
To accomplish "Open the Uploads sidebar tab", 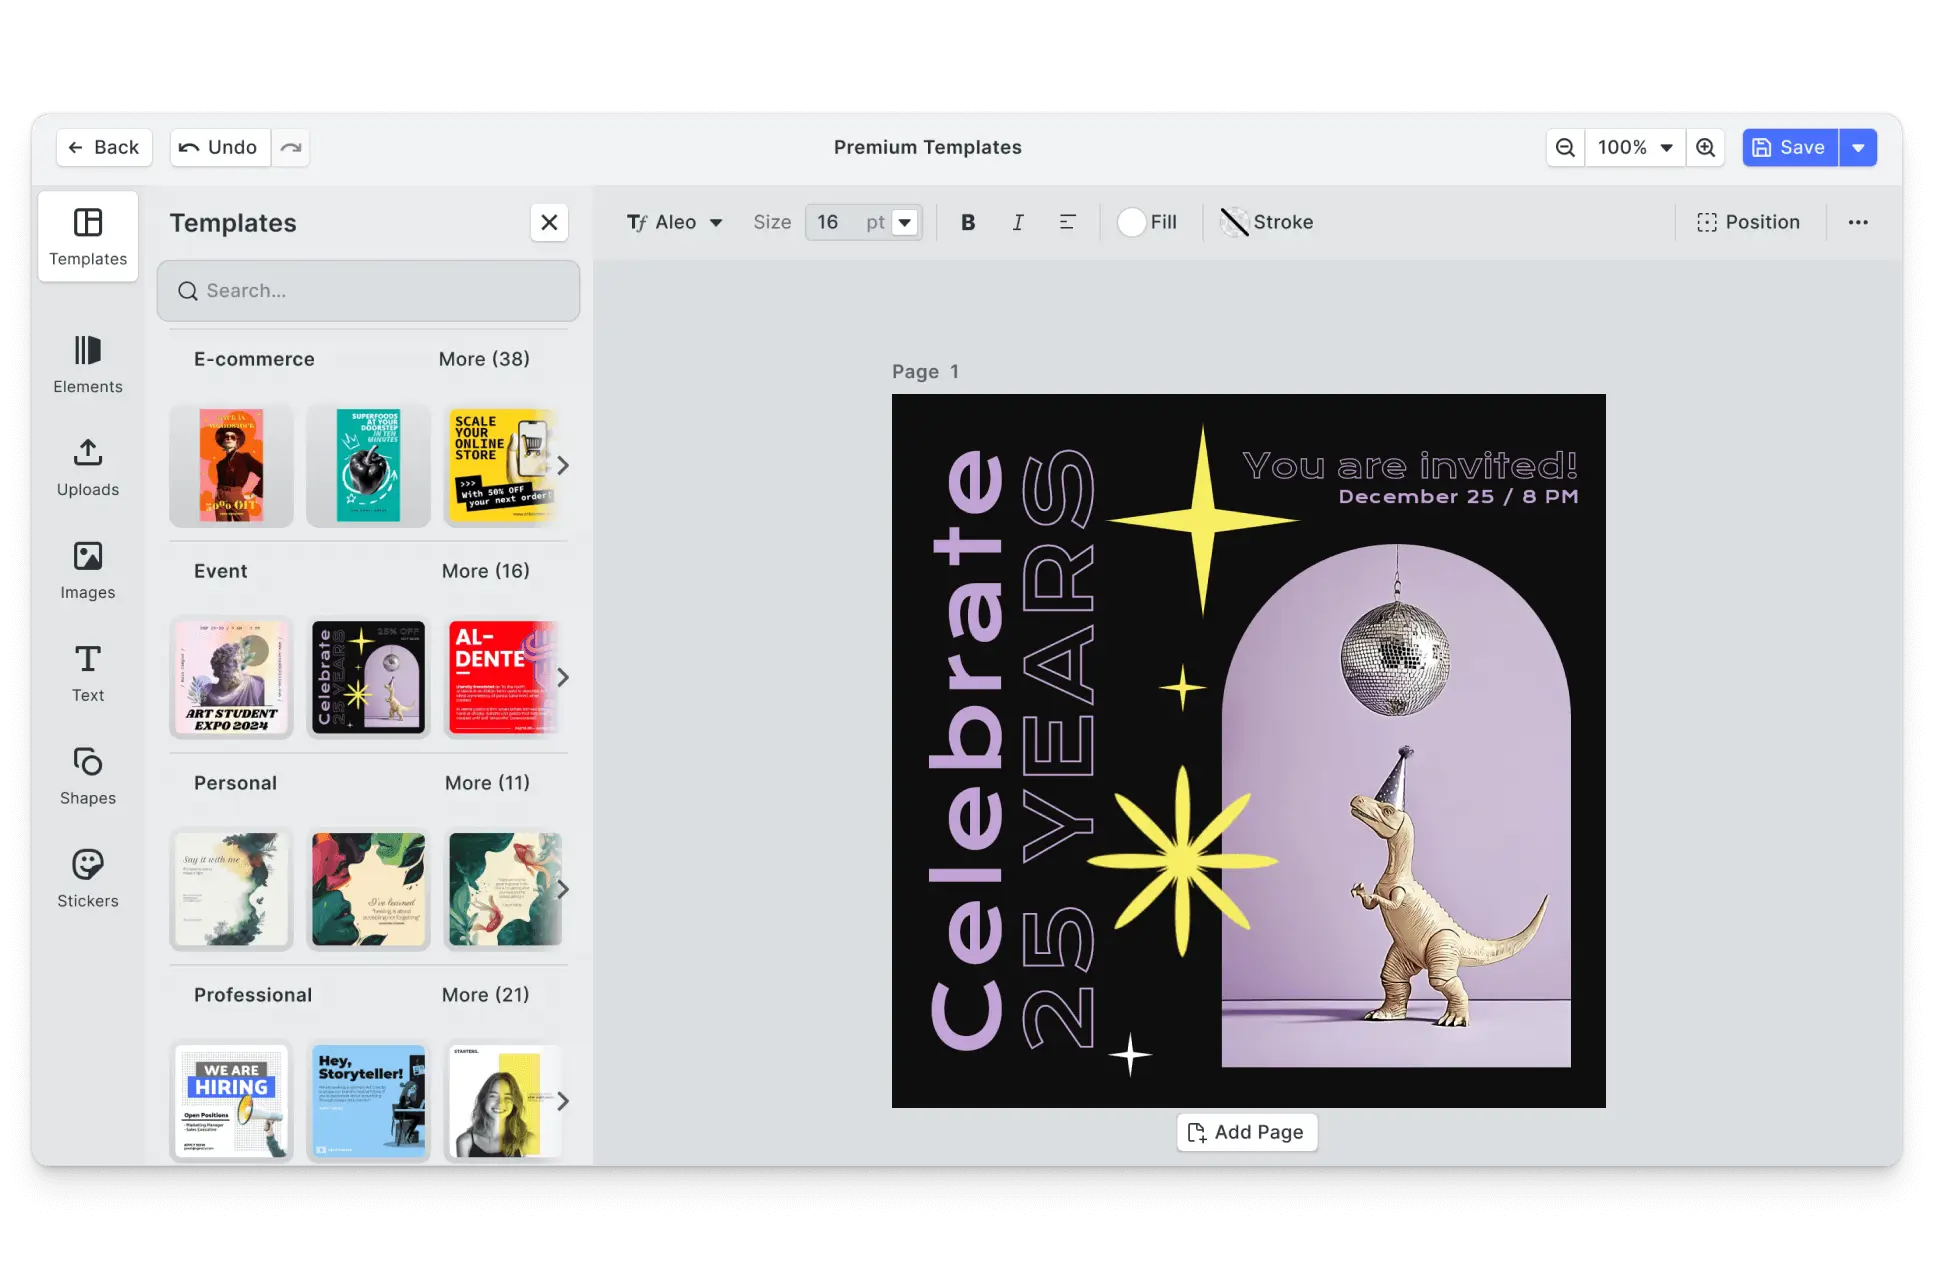I will tap(88, 468).
